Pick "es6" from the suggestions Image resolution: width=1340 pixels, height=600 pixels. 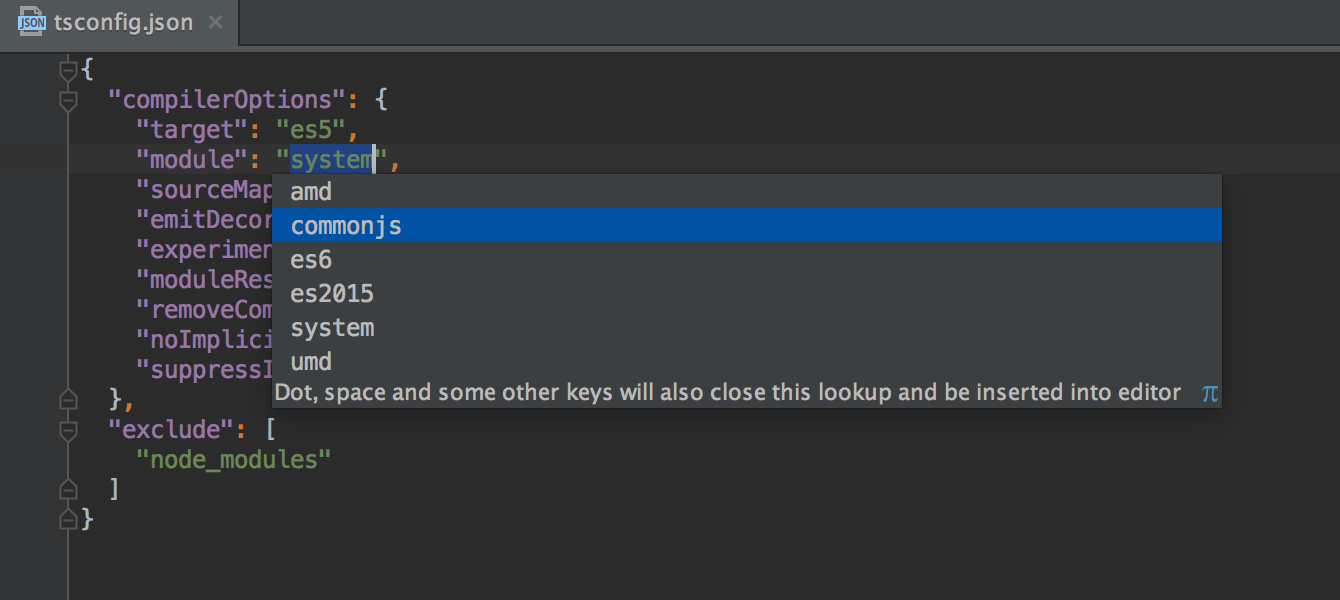pos(312,259)
